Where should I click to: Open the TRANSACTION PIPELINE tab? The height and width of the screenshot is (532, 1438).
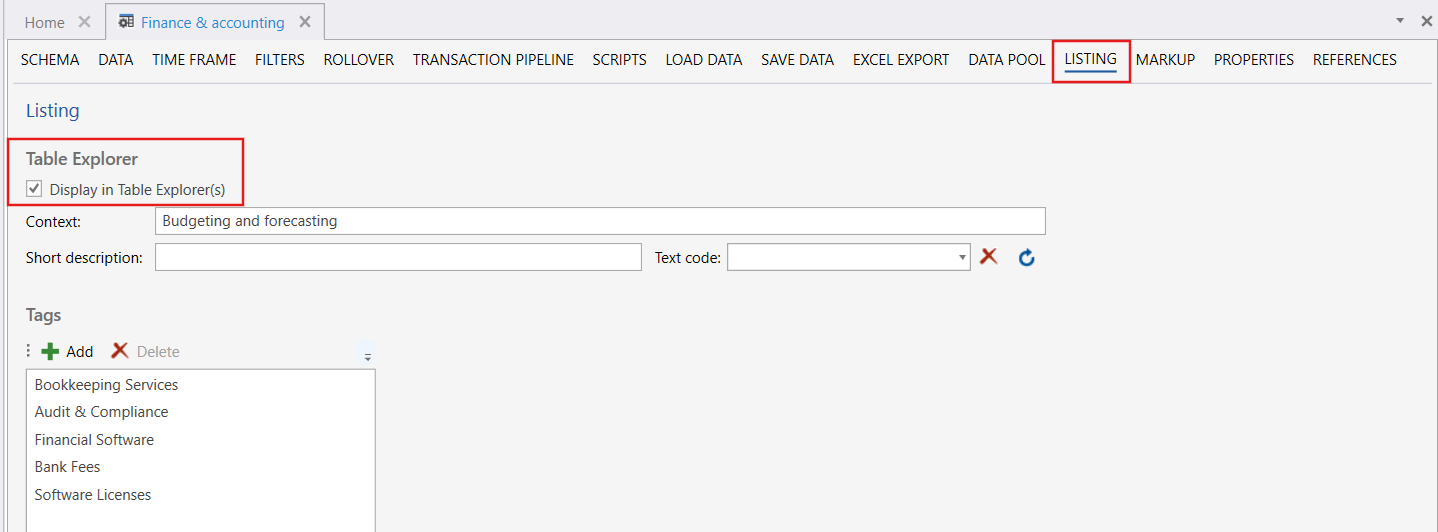click(x=493, y=60)
